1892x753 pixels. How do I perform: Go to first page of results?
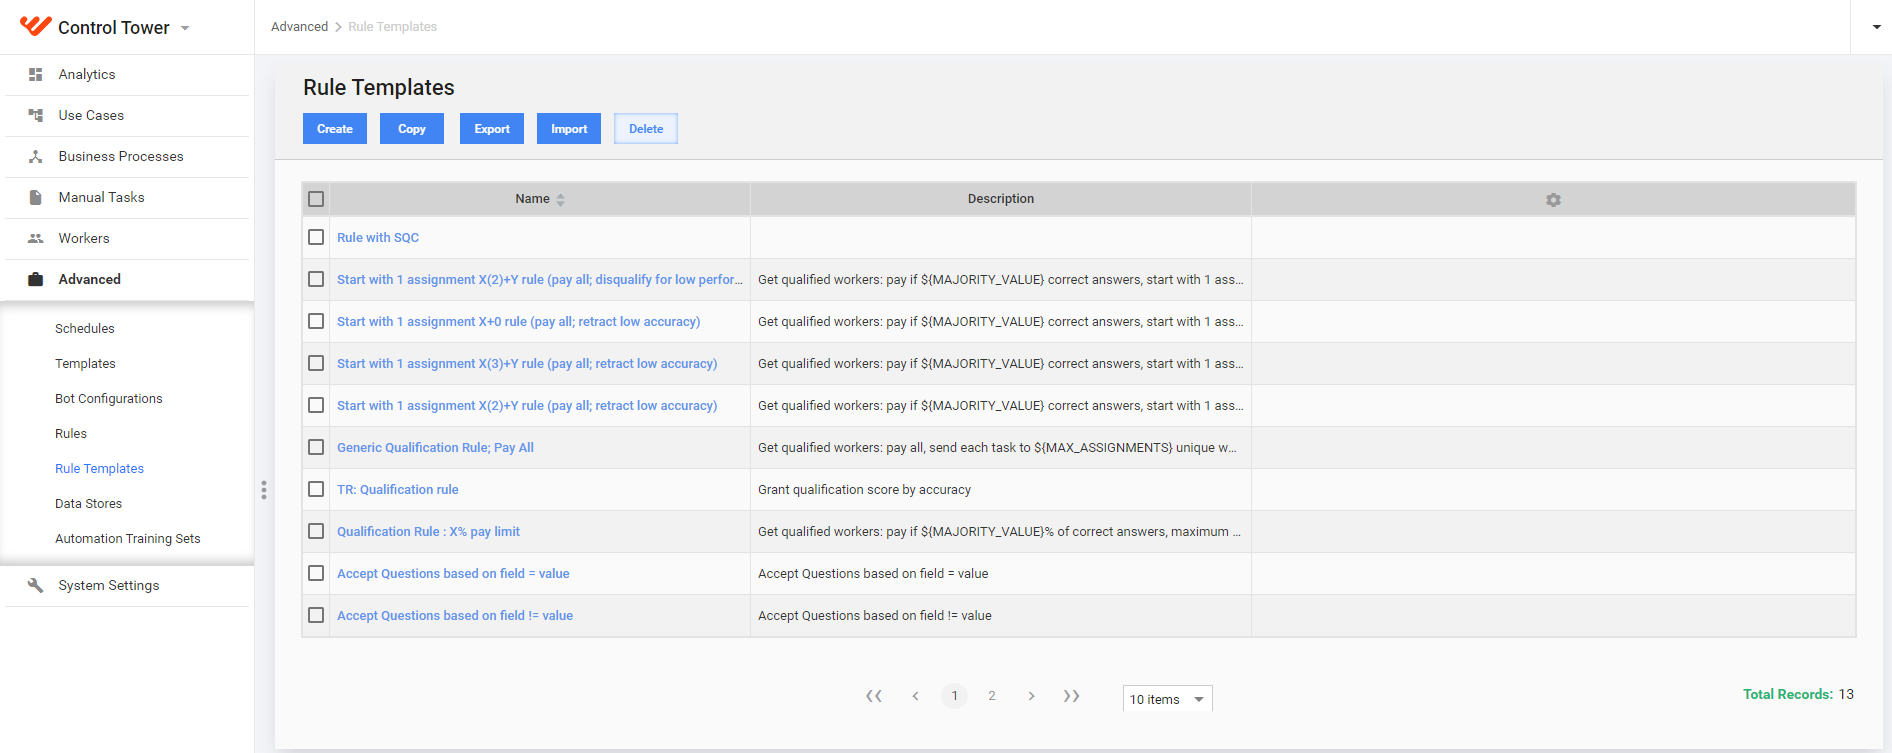tap(874, 696)
